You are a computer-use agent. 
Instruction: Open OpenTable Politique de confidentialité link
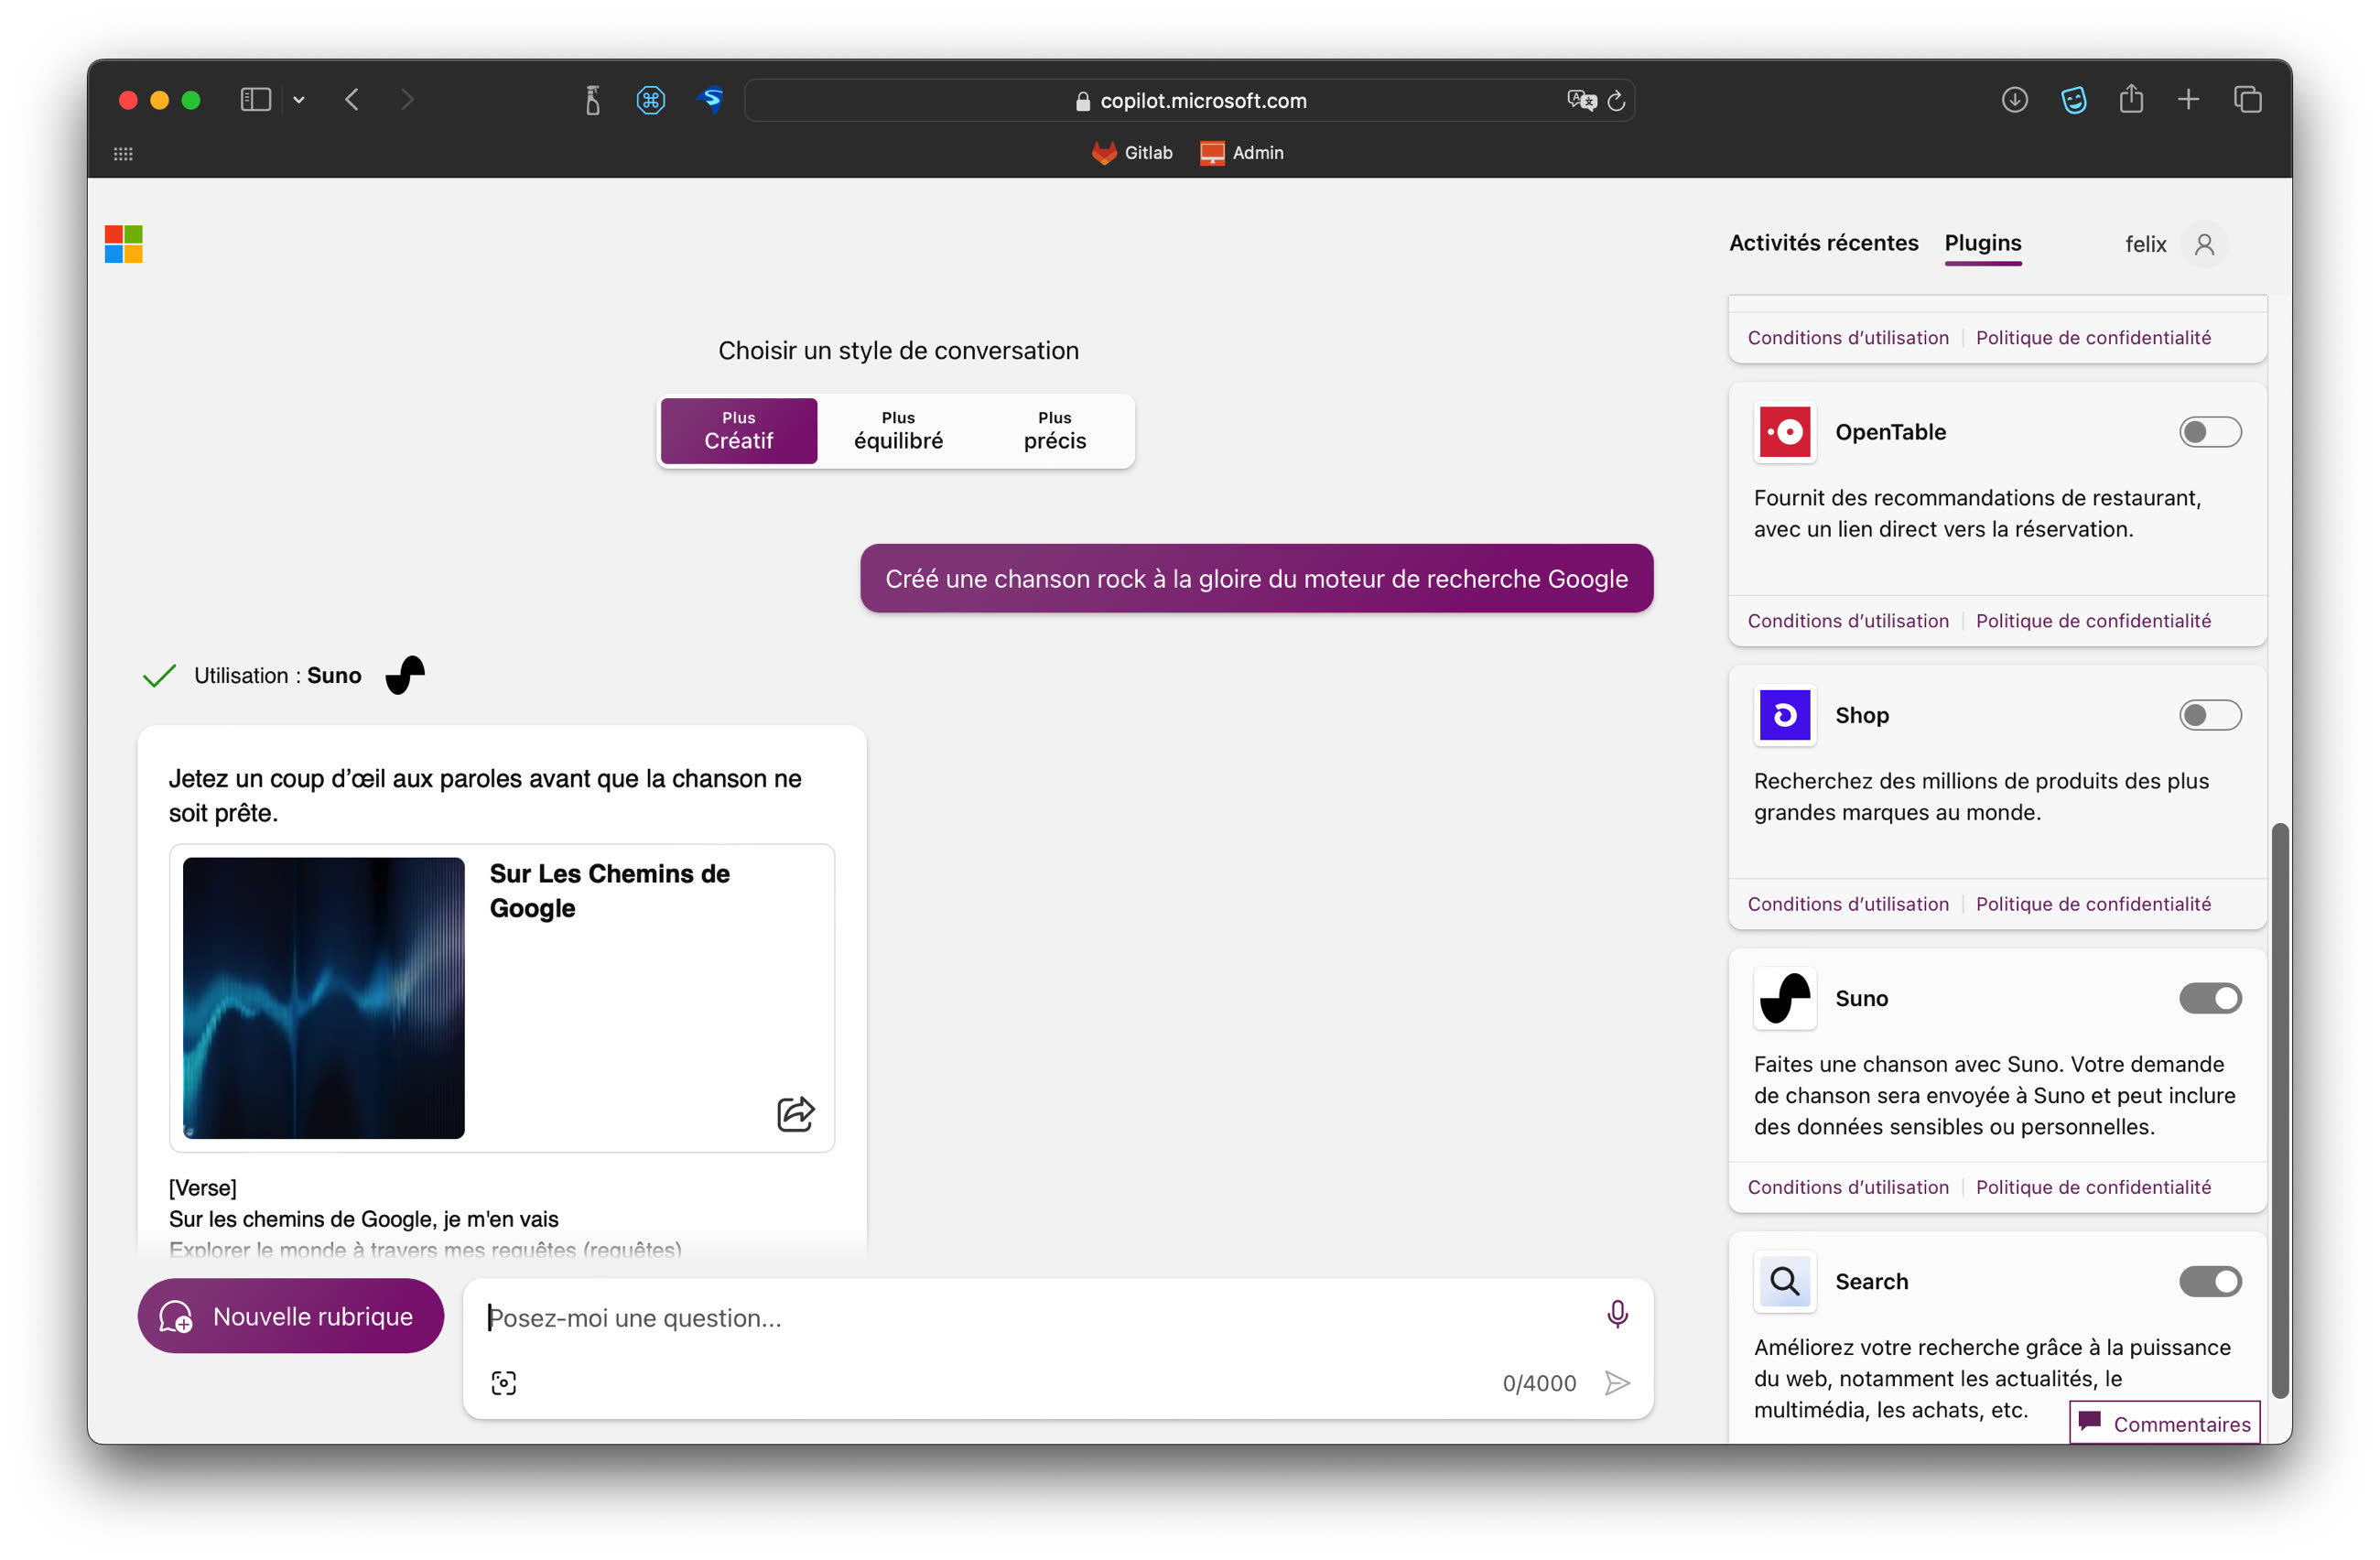(2092, 621)
